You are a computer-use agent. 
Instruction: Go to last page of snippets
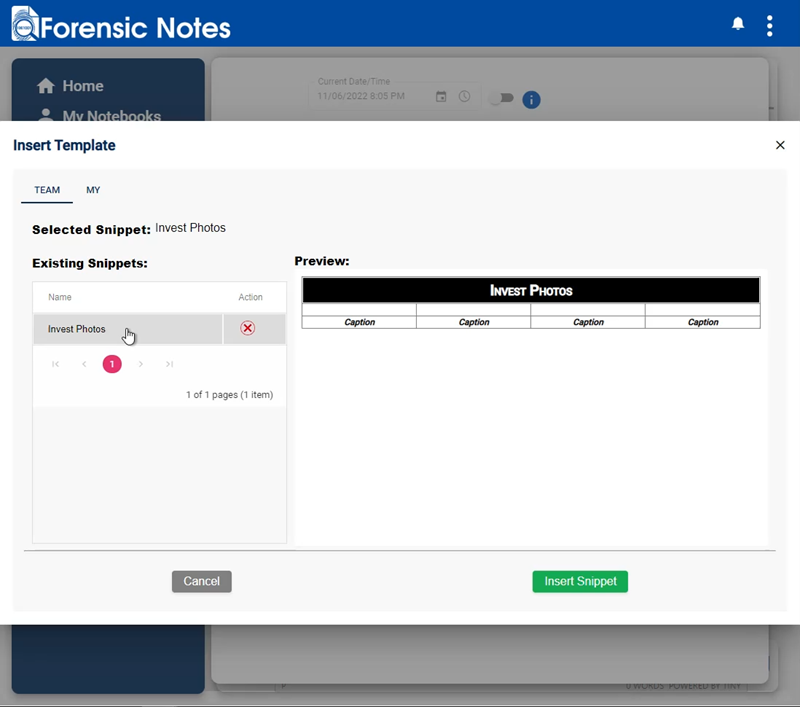click(x=169, y=364)
